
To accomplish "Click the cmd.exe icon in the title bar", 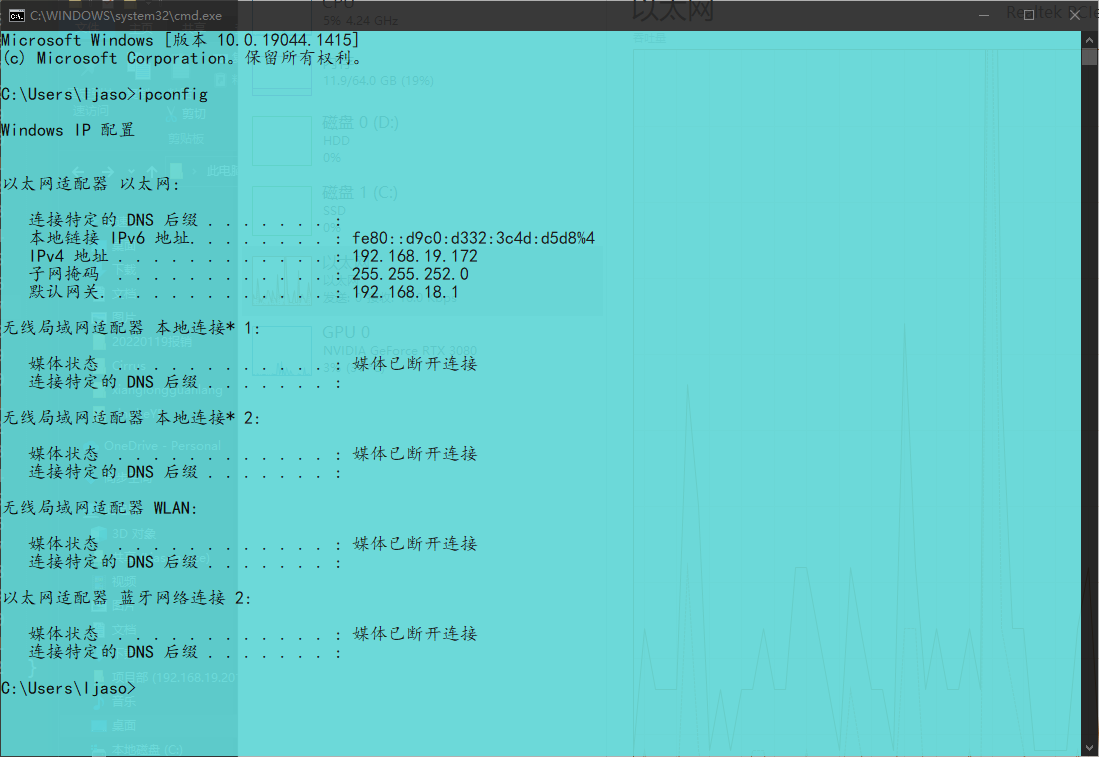I will [x=14, y=15].
